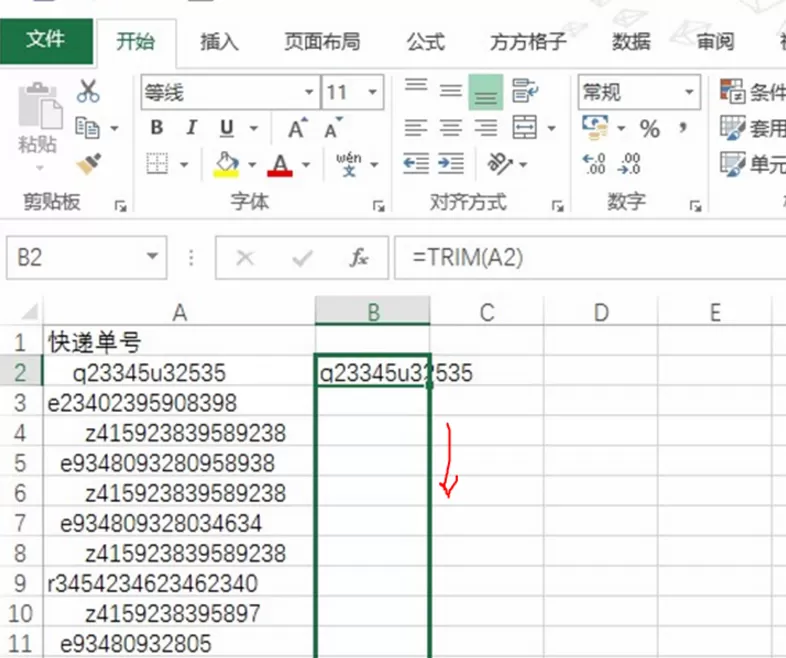The height and width of the screenshot is (658, 786).
Task: Apply red font color A
Action: coord(280,164)
